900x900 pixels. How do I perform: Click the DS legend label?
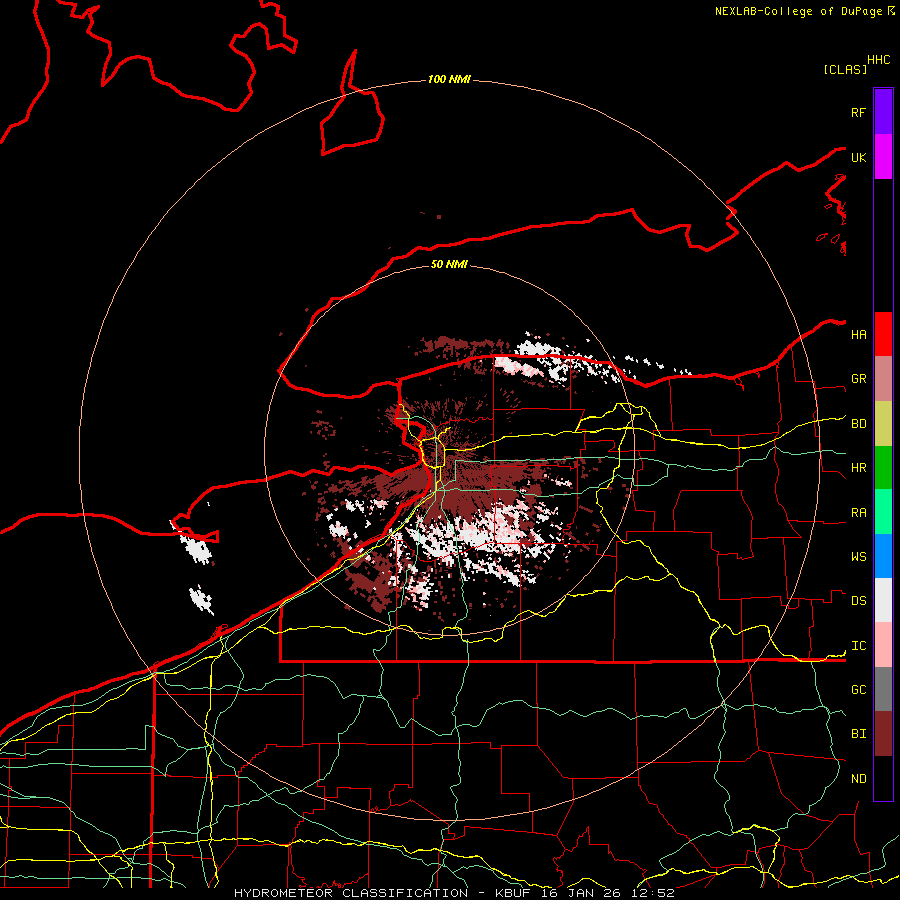pos(858,601)
